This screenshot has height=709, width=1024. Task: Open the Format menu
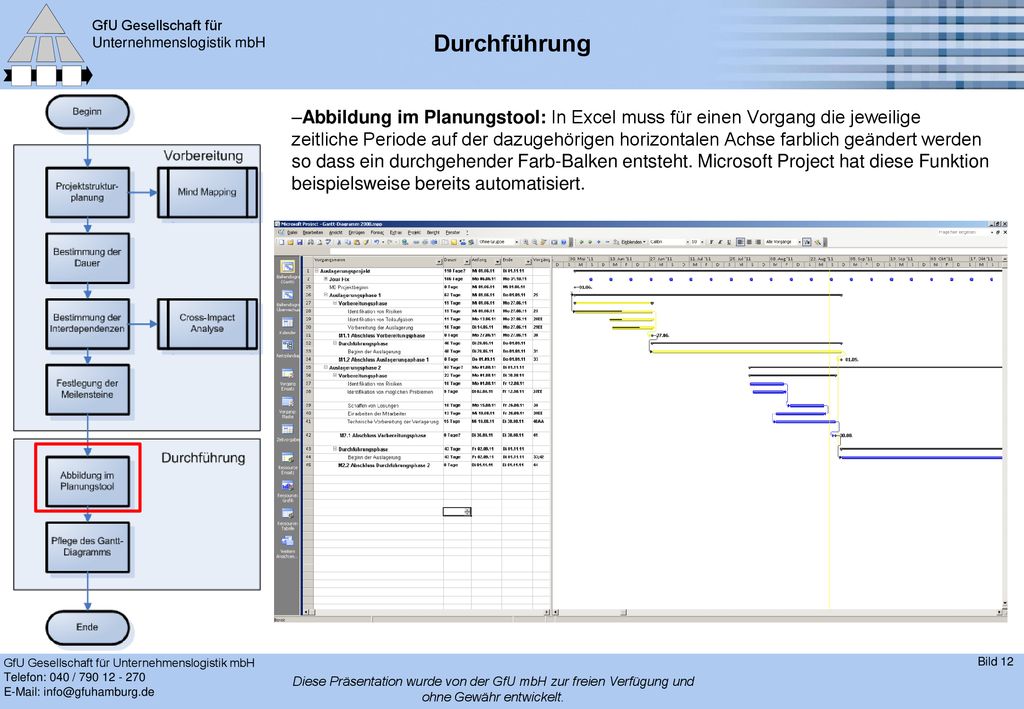[x=377, y=232]
